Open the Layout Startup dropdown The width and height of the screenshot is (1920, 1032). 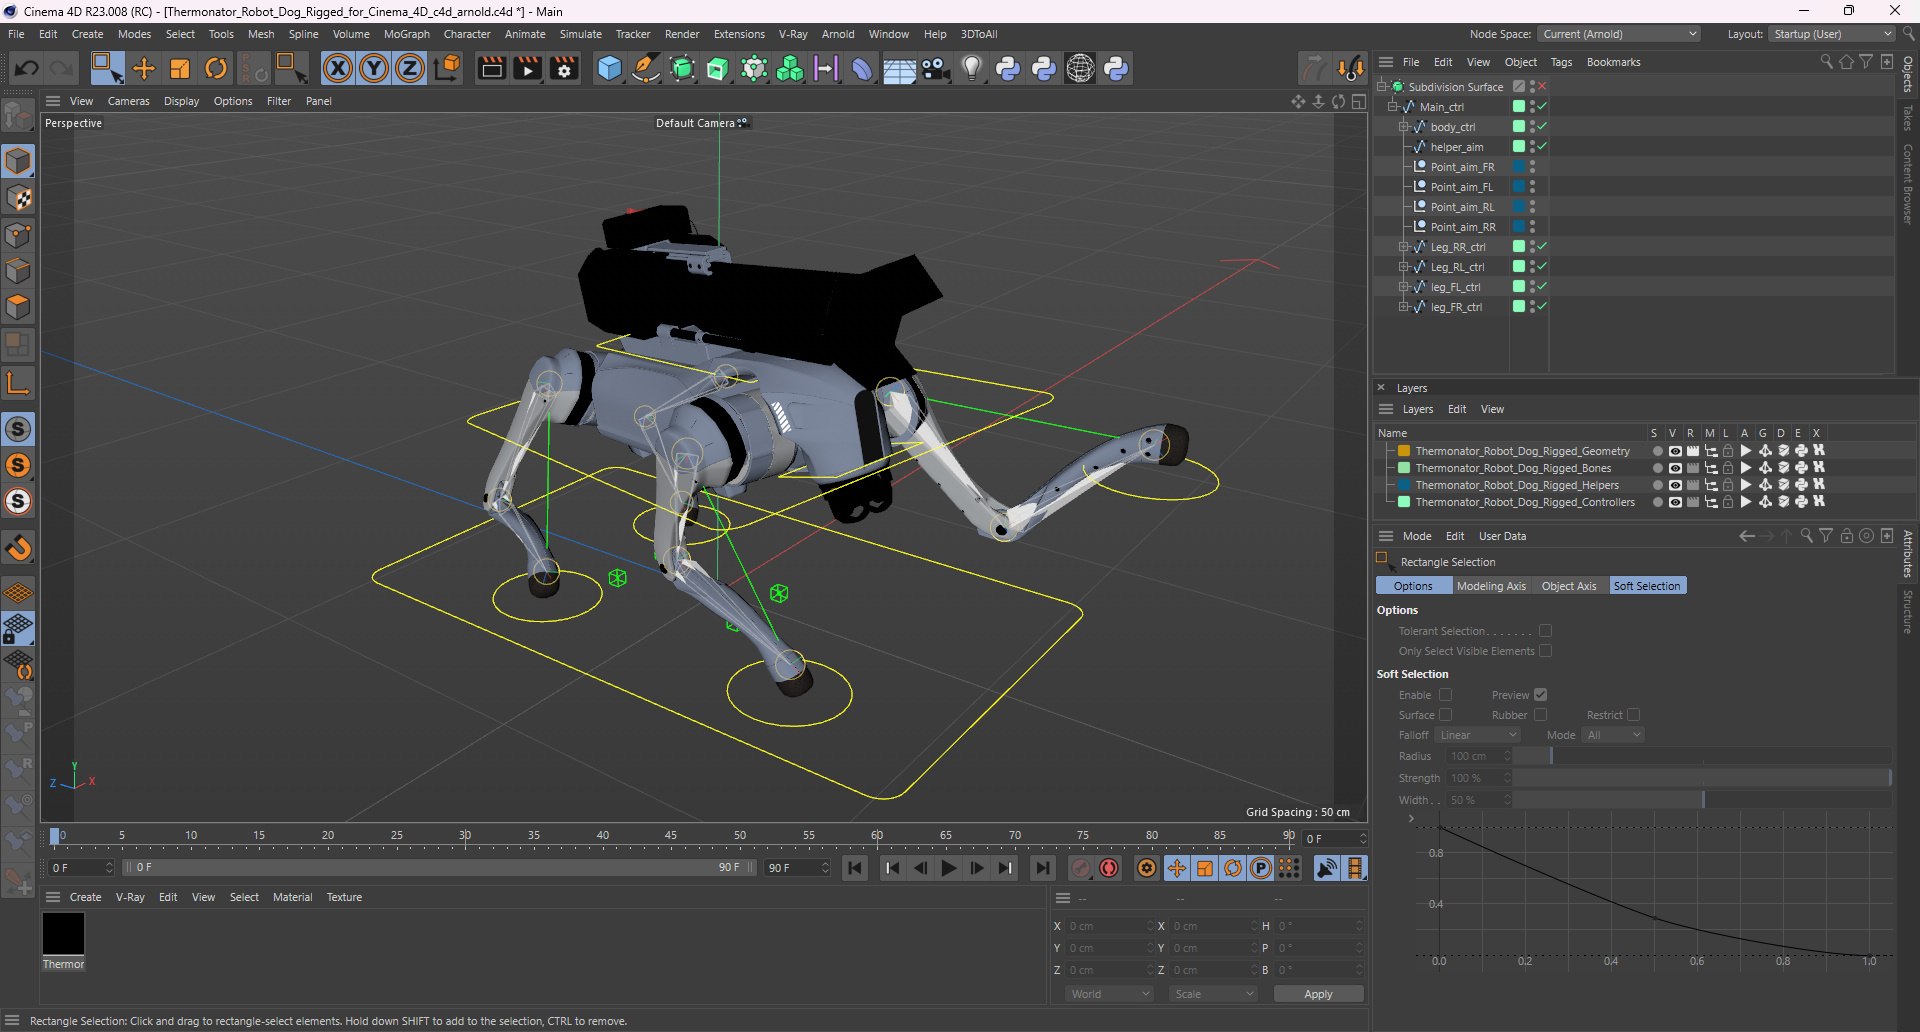[x=1832, y=34]
